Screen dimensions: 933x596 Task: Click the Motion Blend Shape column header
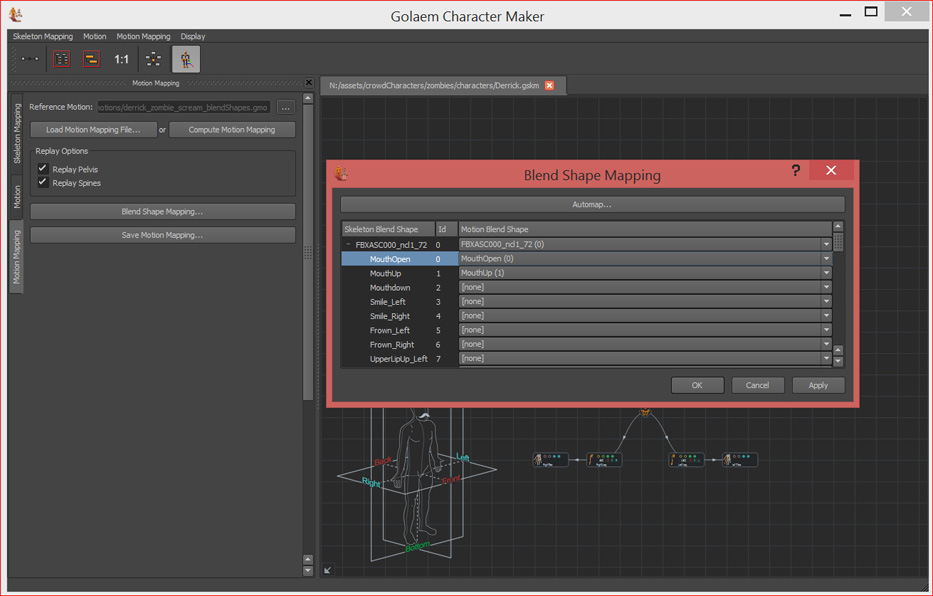(645, 229)
